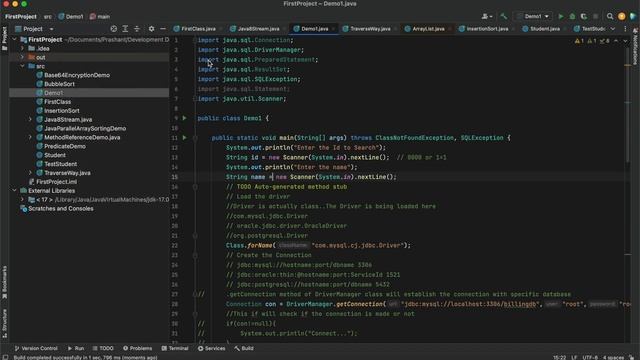This screenshot has width=640, height=360.
Task: Open inspections warning count widget
Action: (x=592, y=41)
